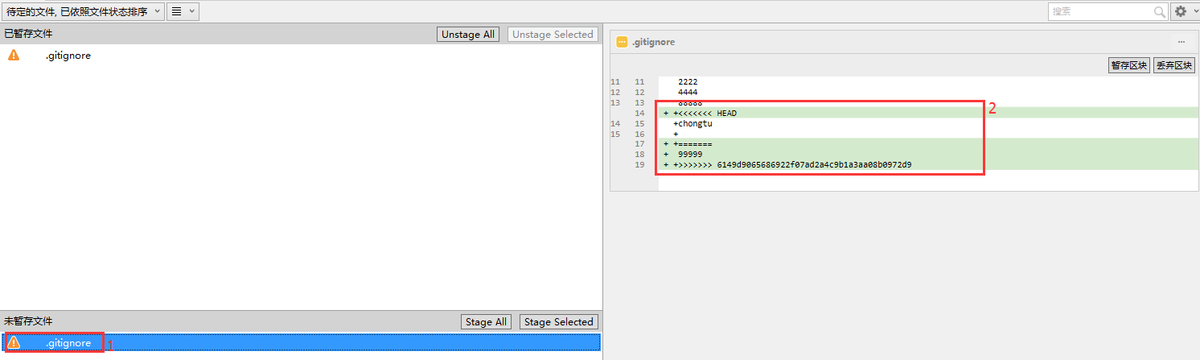Open the pending files sort order dropdown

click(x=82, y=11)
